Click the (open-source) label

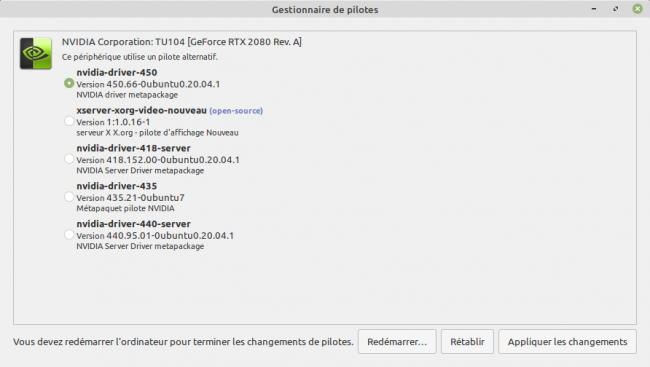(x=236, y=111)
